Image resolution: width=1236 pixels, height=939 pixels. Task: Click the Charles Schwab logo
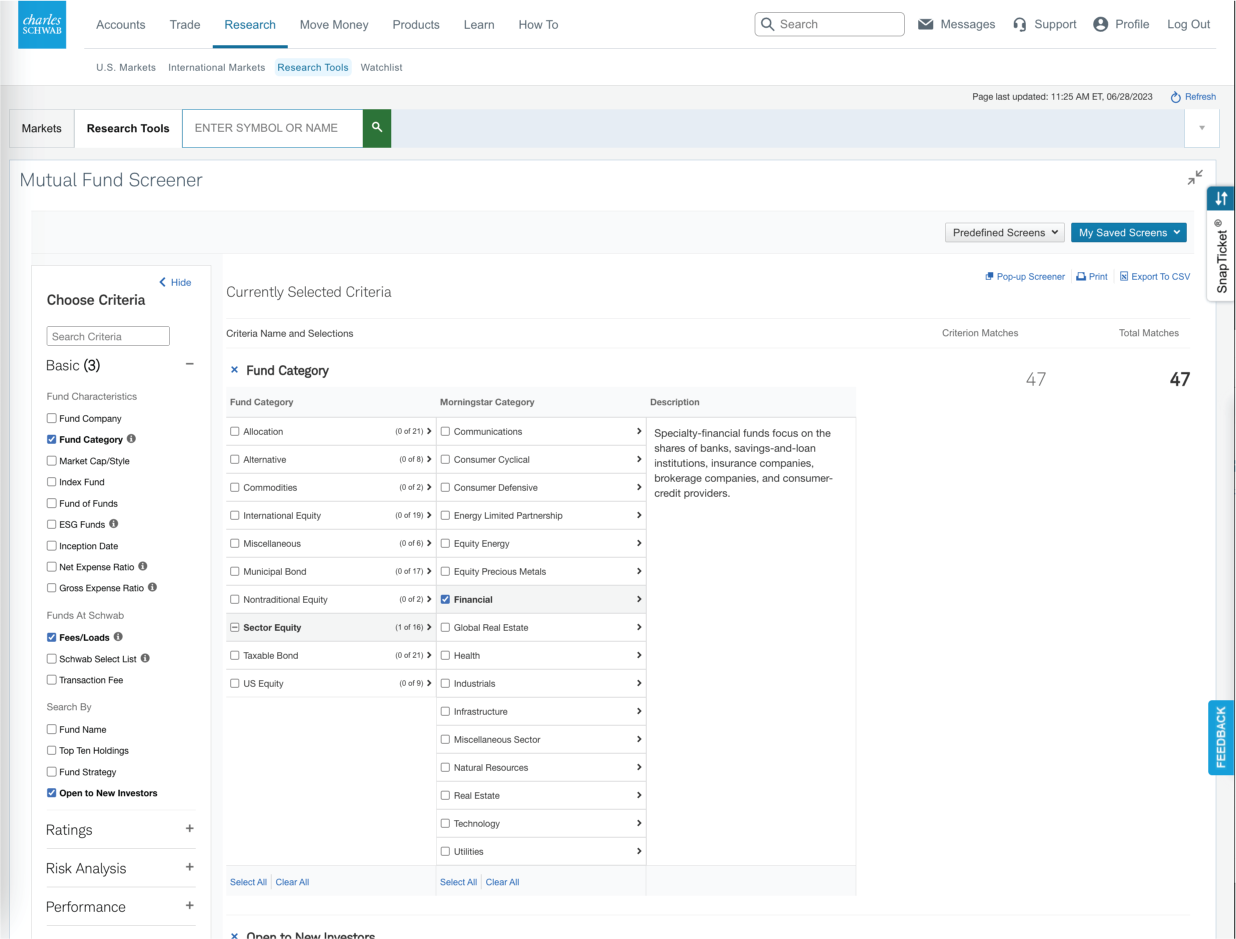(42, 25)
